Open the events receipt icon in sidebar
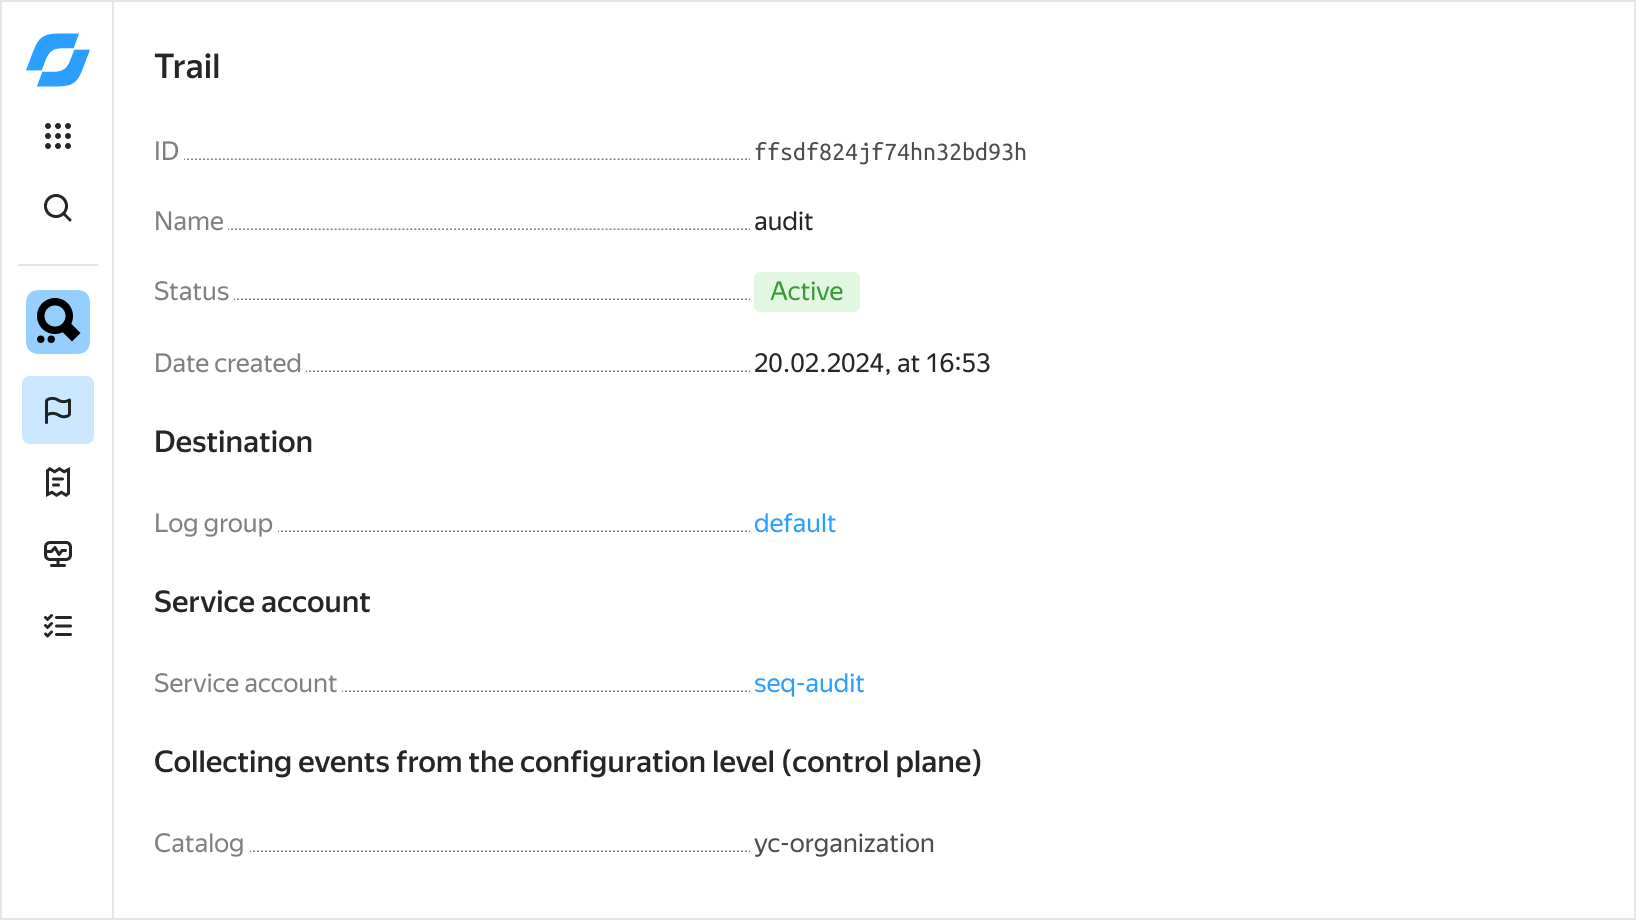 click(x=58, y=482)
